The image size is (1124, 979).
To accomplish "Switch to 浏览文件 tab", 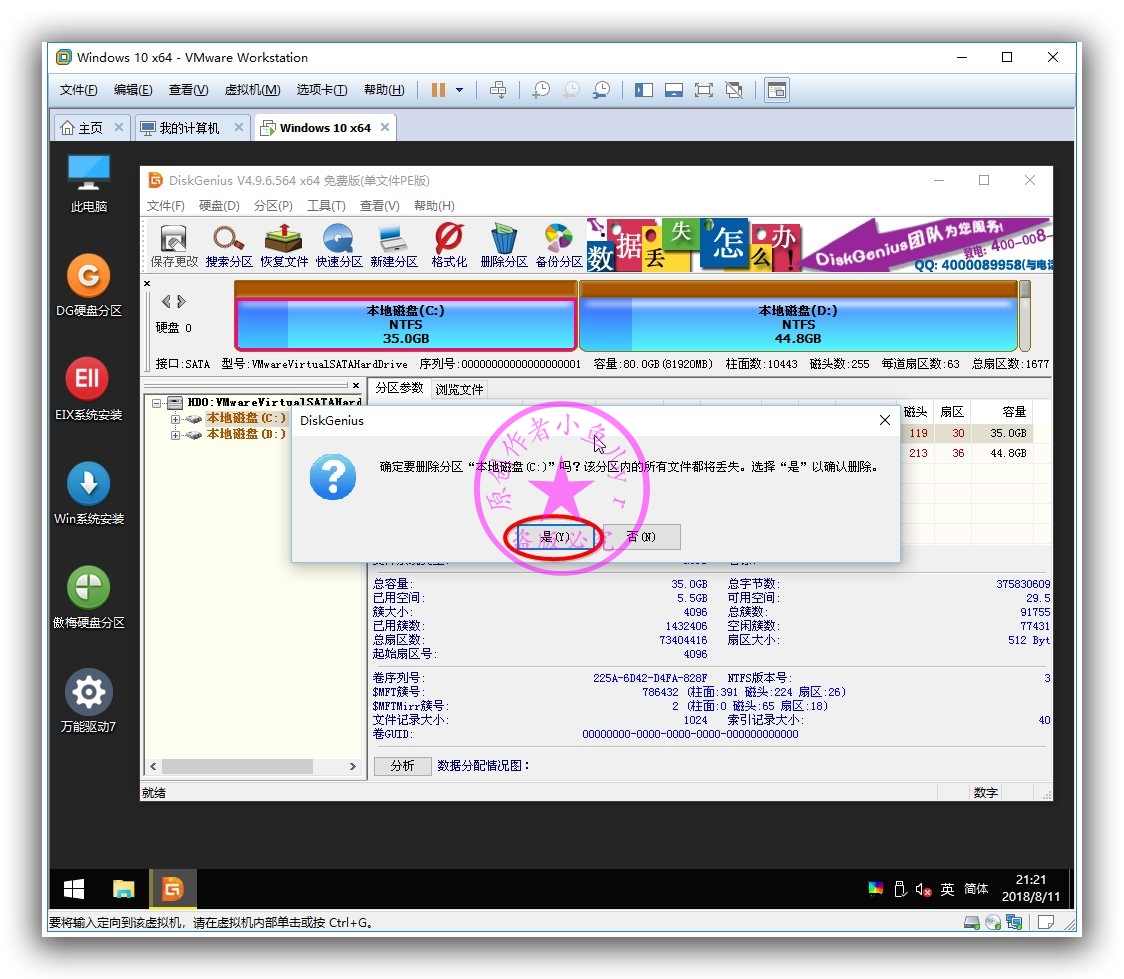I will click(459, 389).
